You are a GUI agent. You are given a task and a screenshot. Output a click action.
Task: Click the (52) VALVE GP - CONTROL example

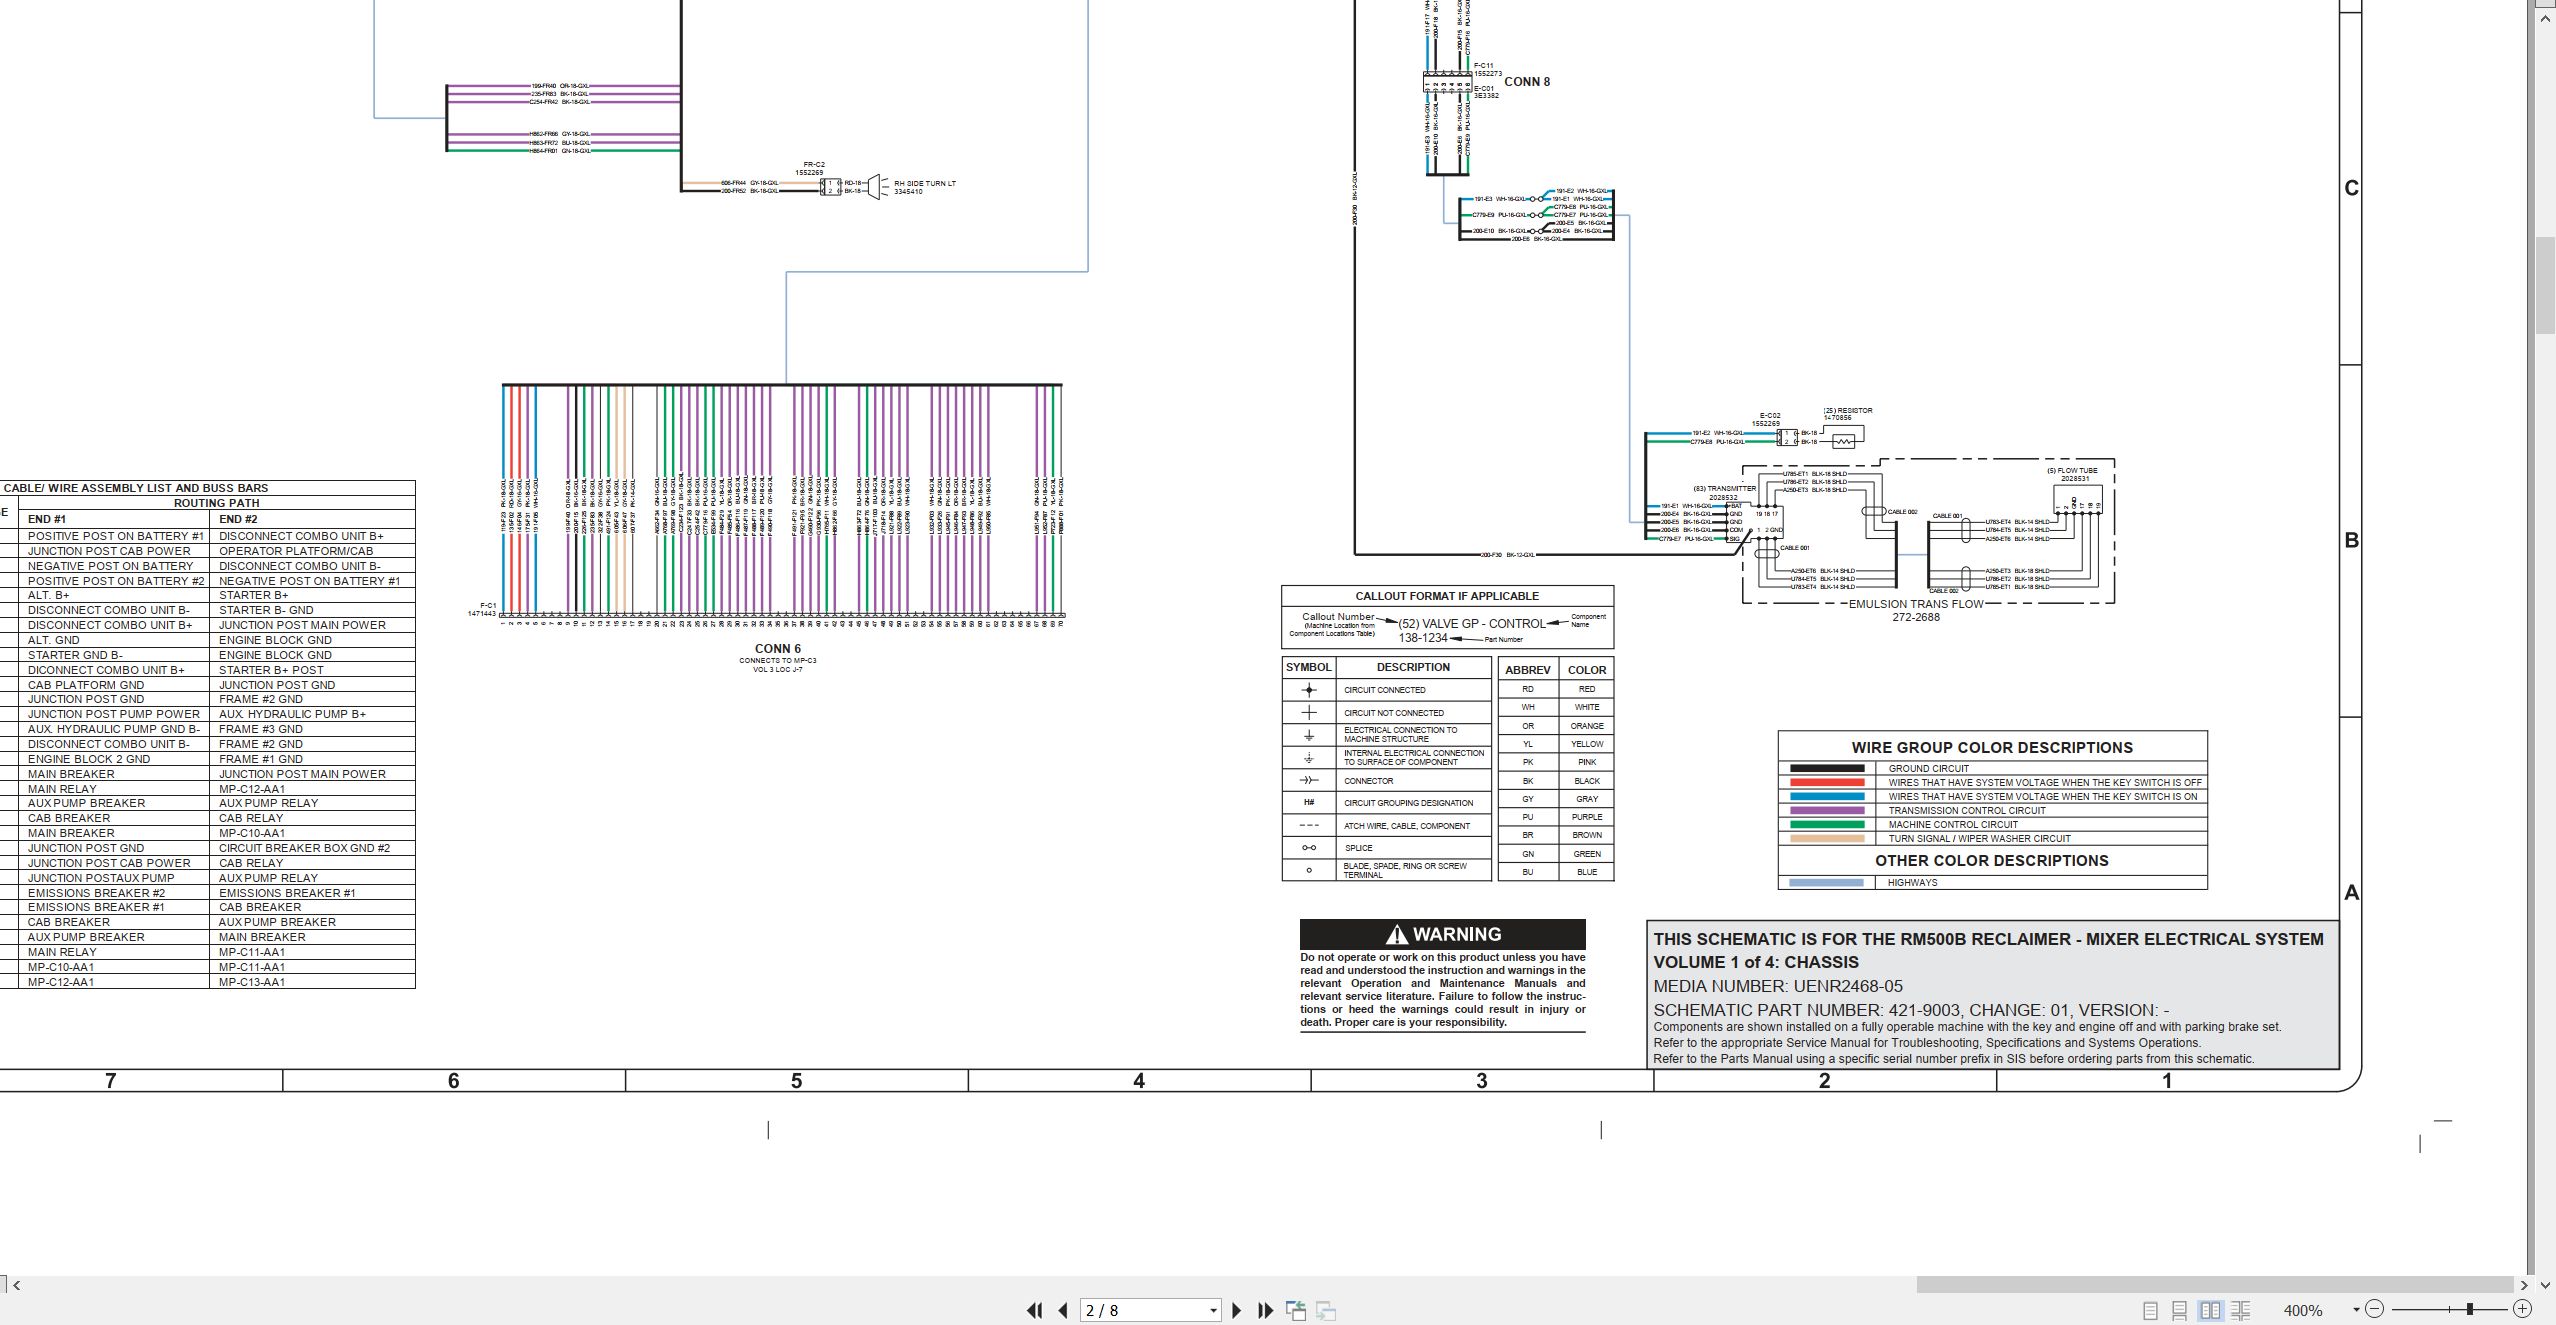click(1472, 623)
